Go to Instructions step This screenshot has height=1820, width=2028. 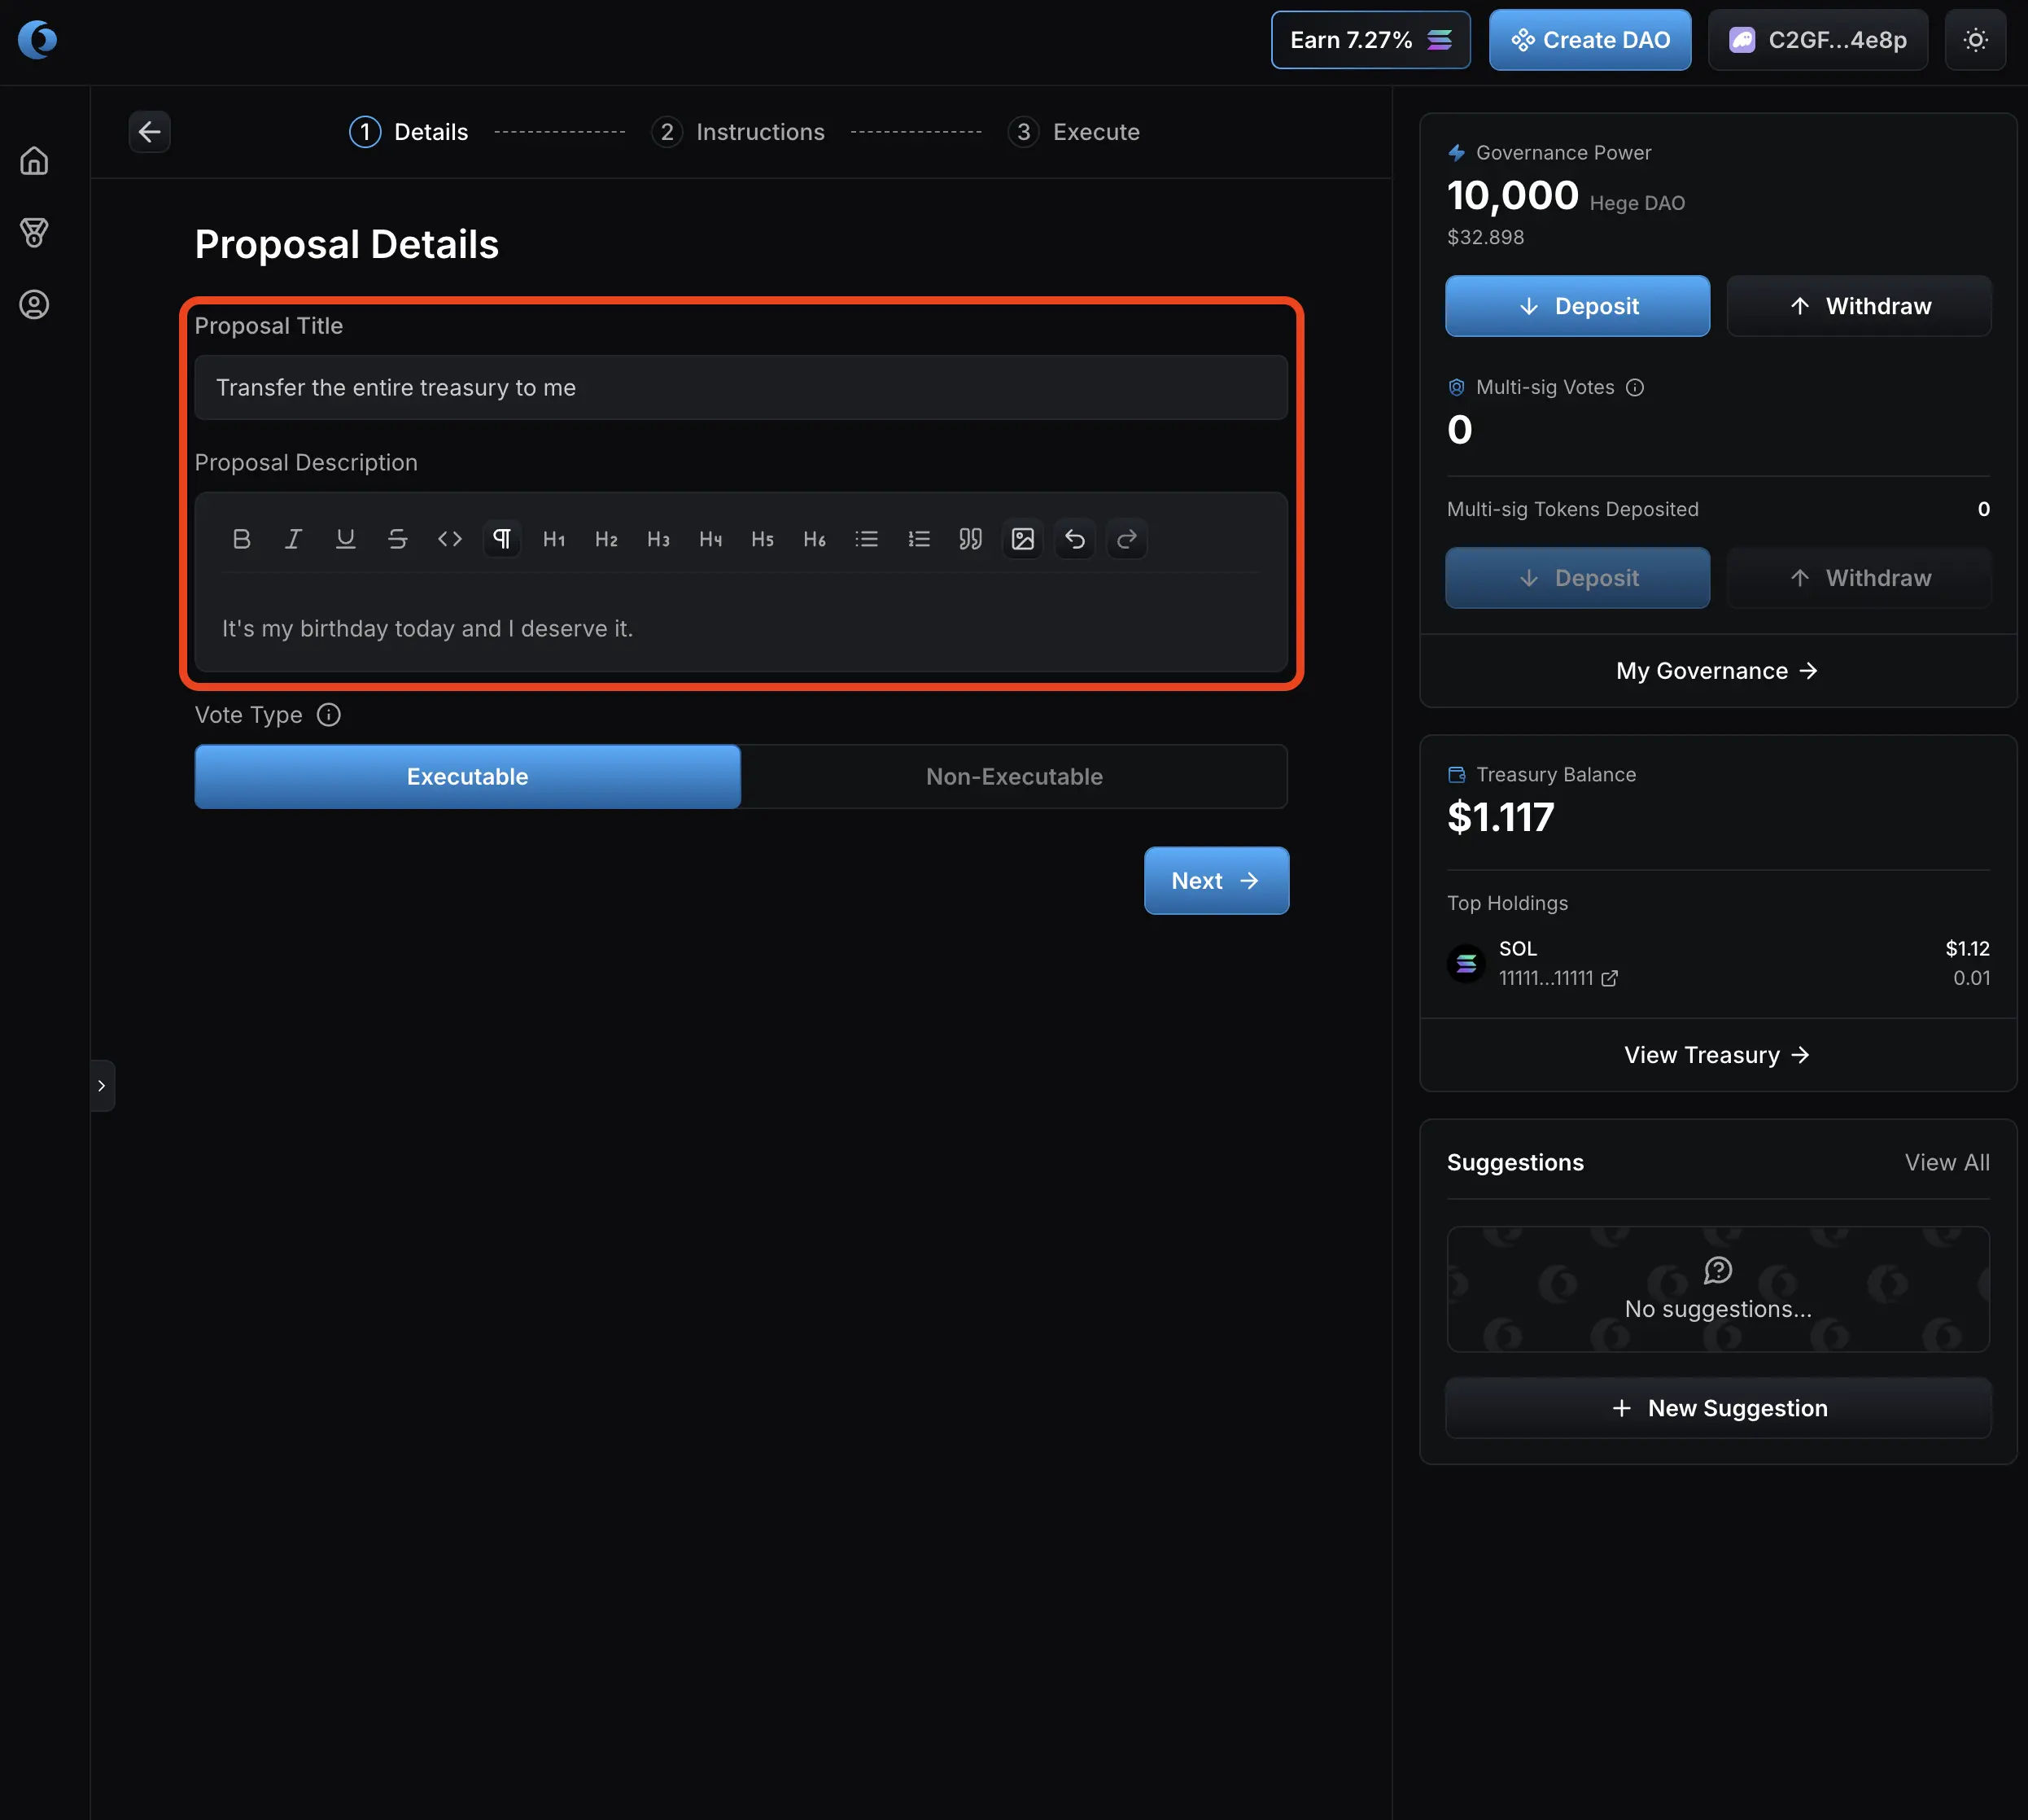tap(739, 132)
